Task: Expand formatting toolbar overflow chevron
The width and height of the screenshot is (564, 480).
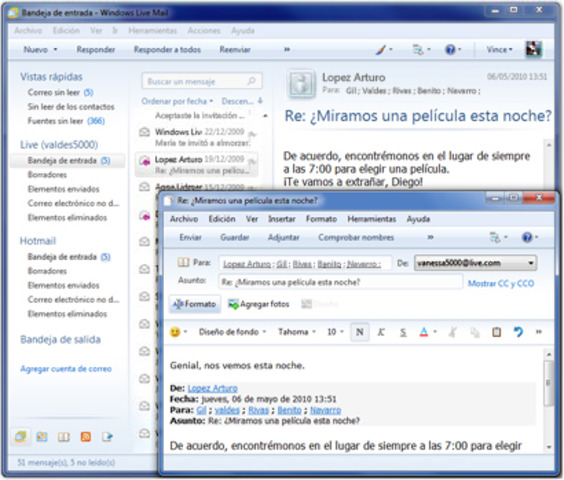Action: click(x=538, y=332)
